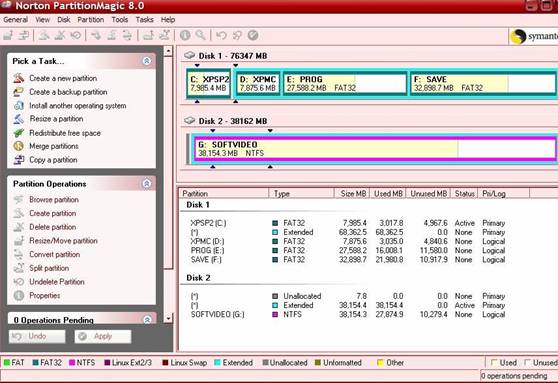Open the Tasks menu
Viewport: 558px width, 383px height.
[144, 20]
